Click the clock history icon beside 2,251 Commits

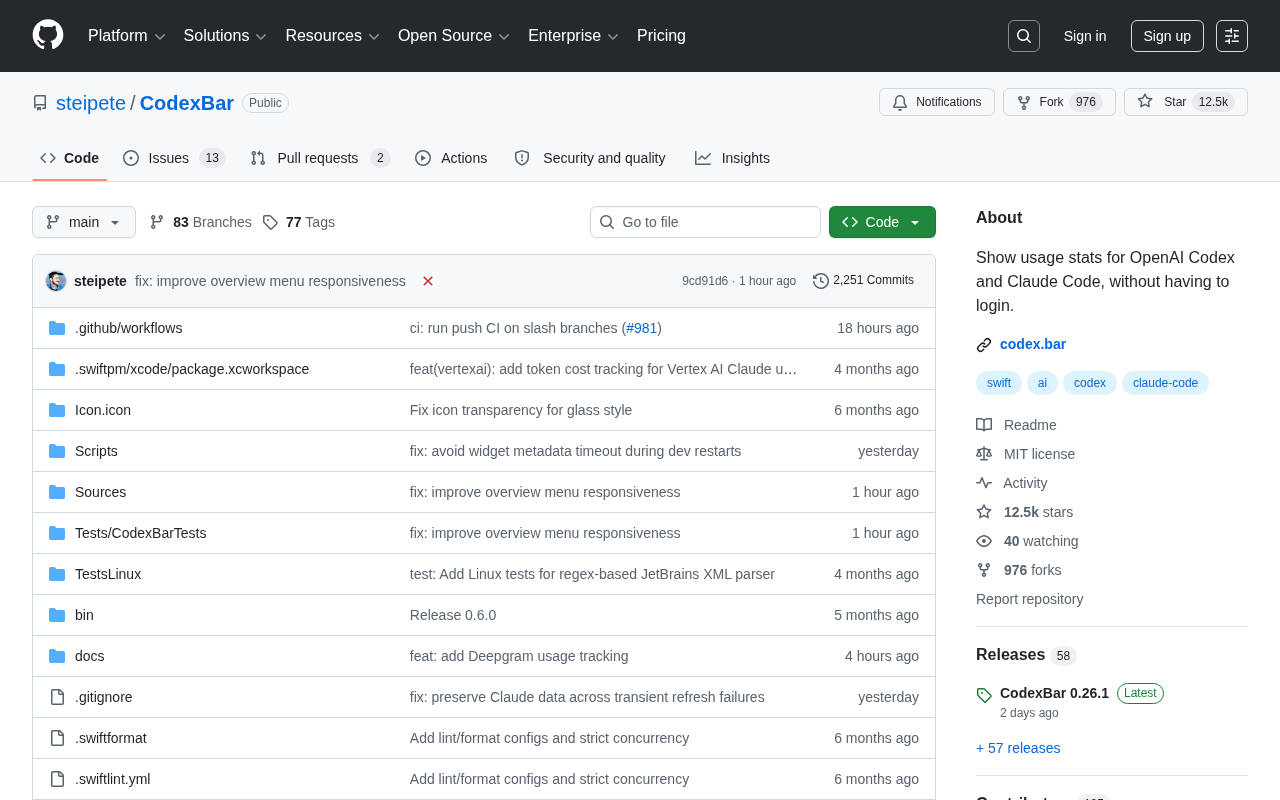[821, 281]
